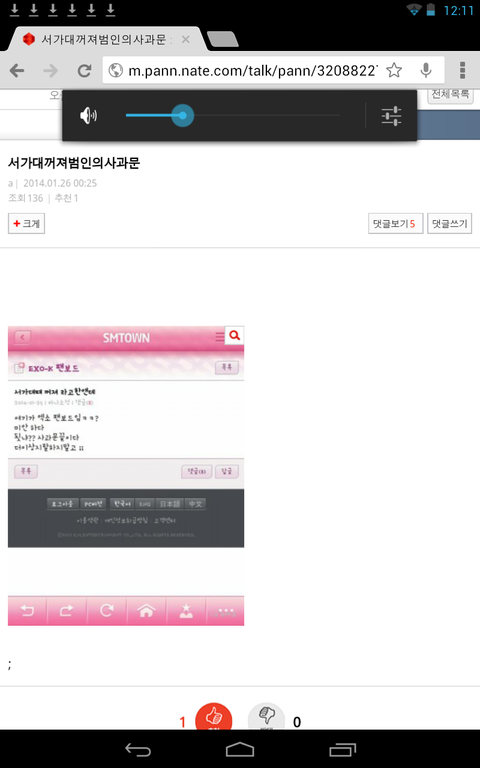Open a new empty tab
This screenshot has height=768, width=480.
pos(223,40)
